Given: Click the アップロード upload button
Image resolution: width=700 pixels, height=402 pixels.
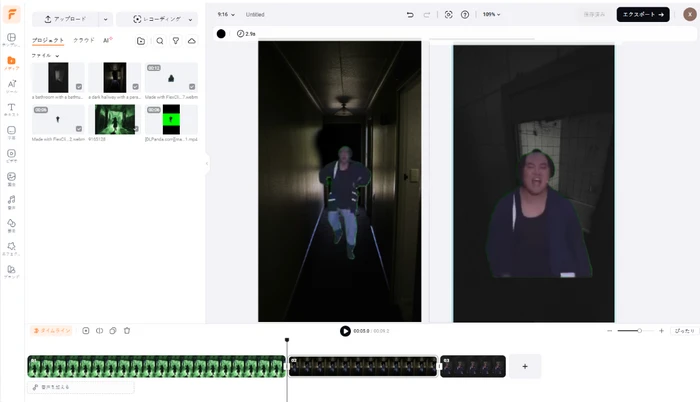Looking at the screenshot, I should [x=65, y=19].
